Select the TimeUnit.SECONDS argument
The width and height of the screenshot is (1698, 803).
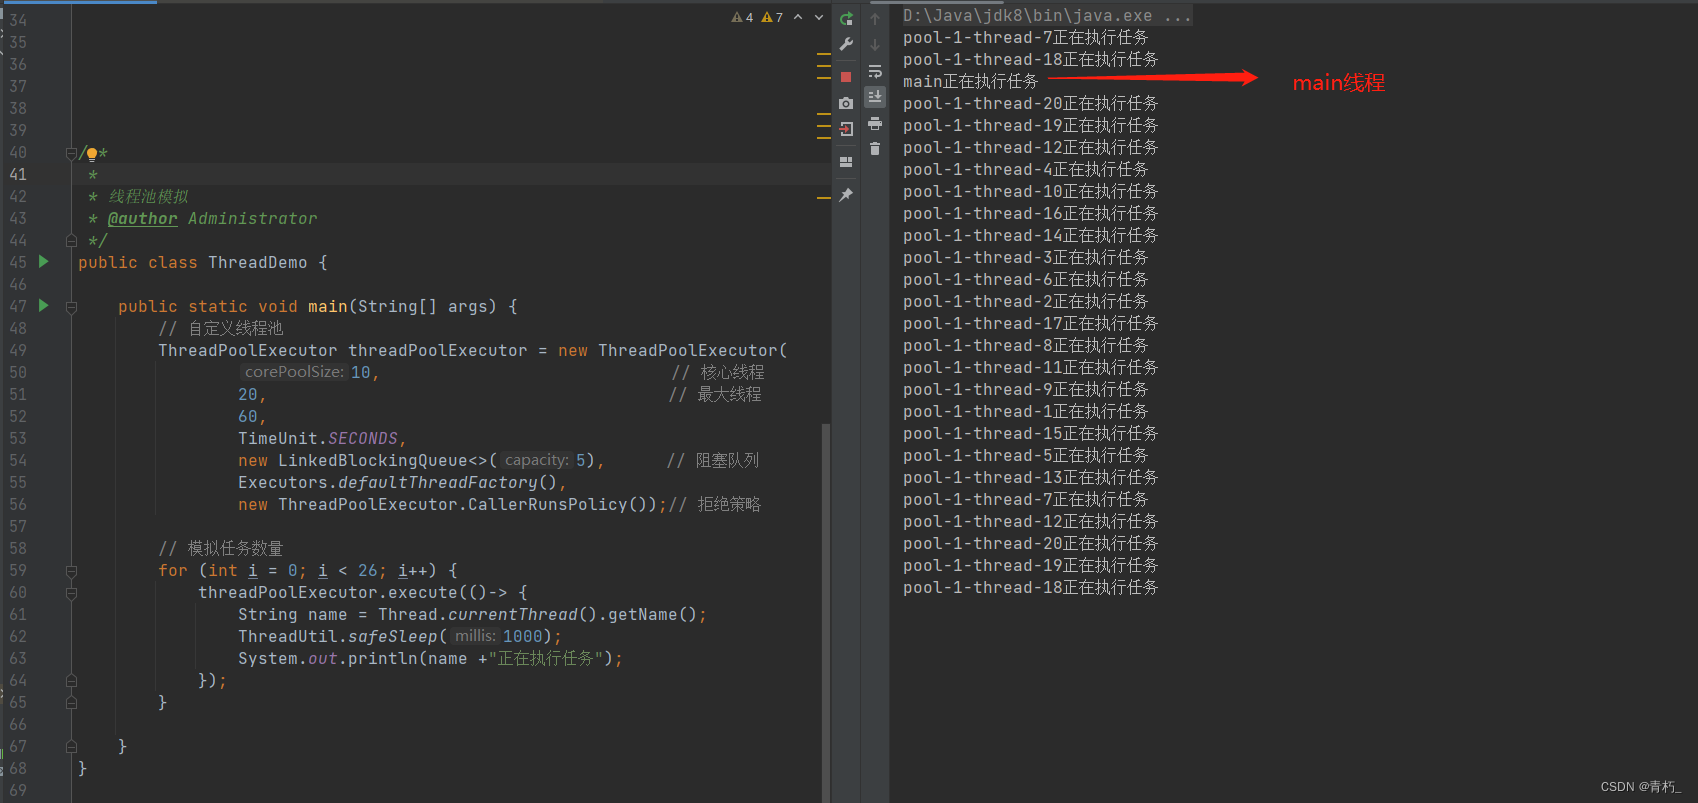pos(318,438)
